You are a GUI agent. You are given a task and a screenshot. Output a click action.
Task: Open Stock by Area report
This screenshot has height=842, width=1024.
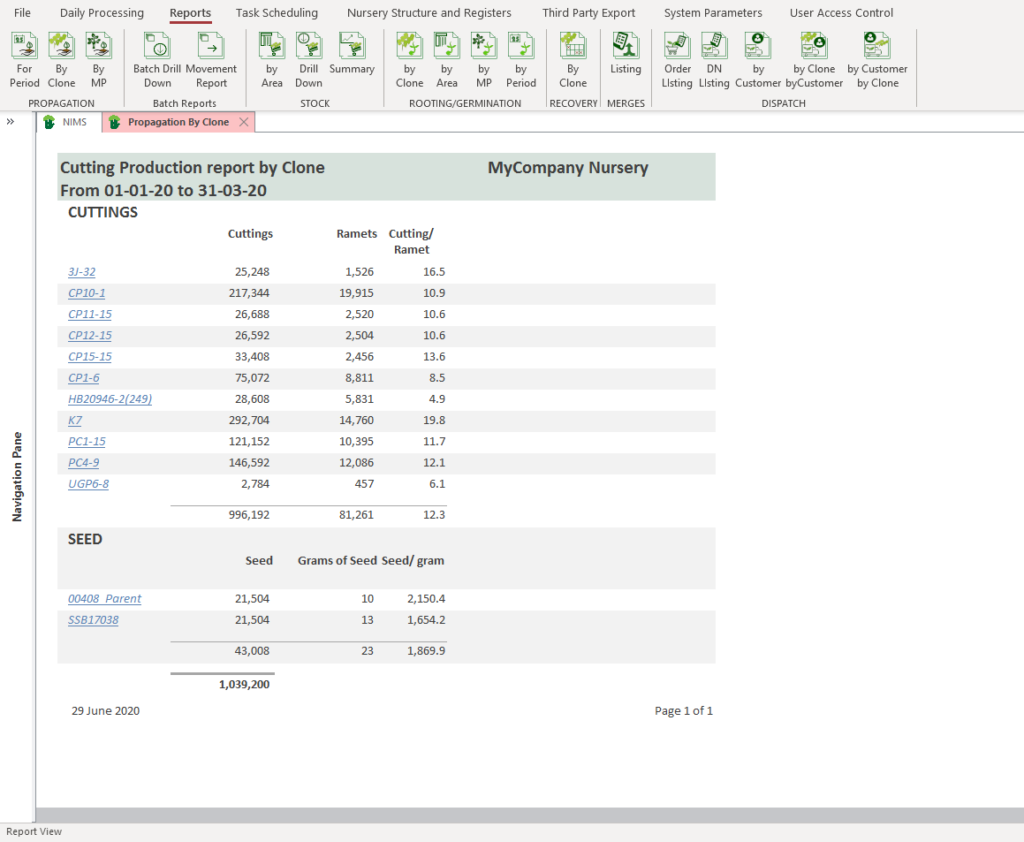click(x=272, y=59)
